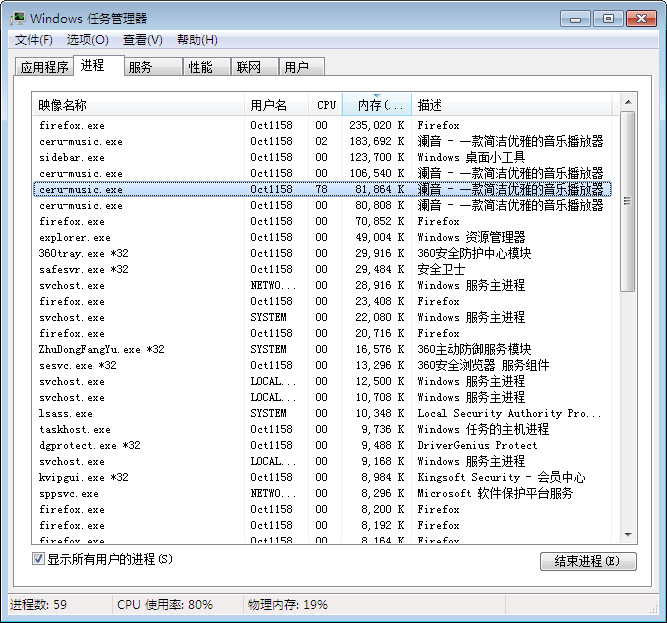The width and height of the screenshot is (667, 623).
Task: Open the 选项(O) menu
Action: (x=87, y=40)
